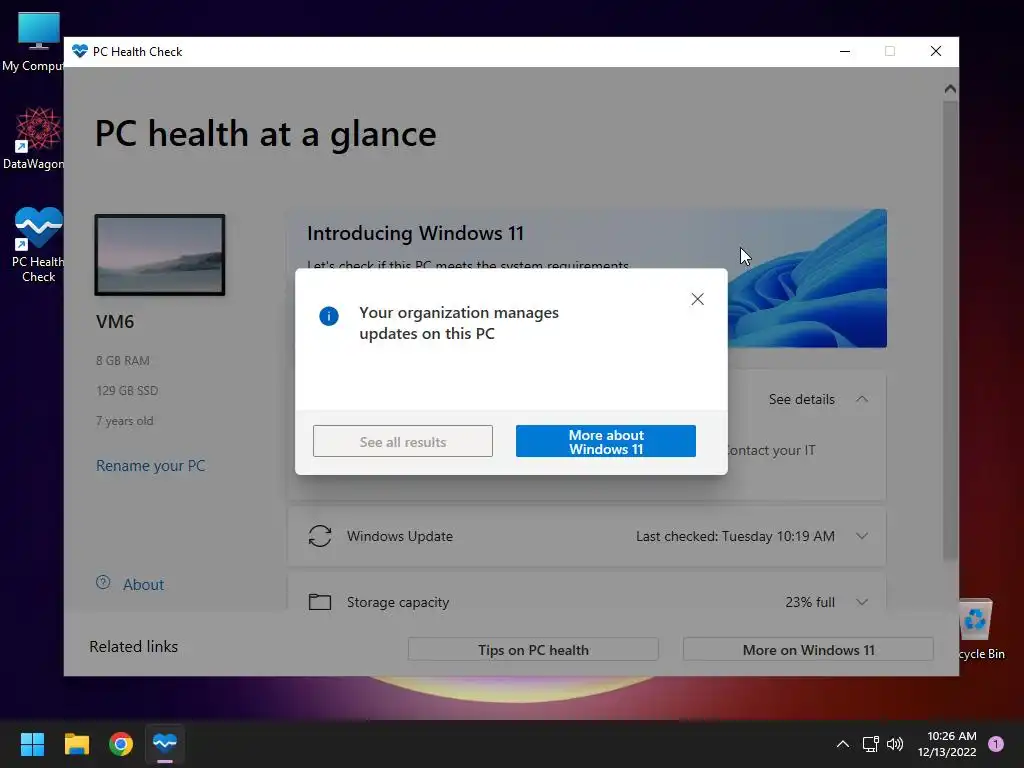Image resolution: width=1024 pixels, height=768 pixels.
Task: Click the 8 GB RAM text
Action: point(123,360)
